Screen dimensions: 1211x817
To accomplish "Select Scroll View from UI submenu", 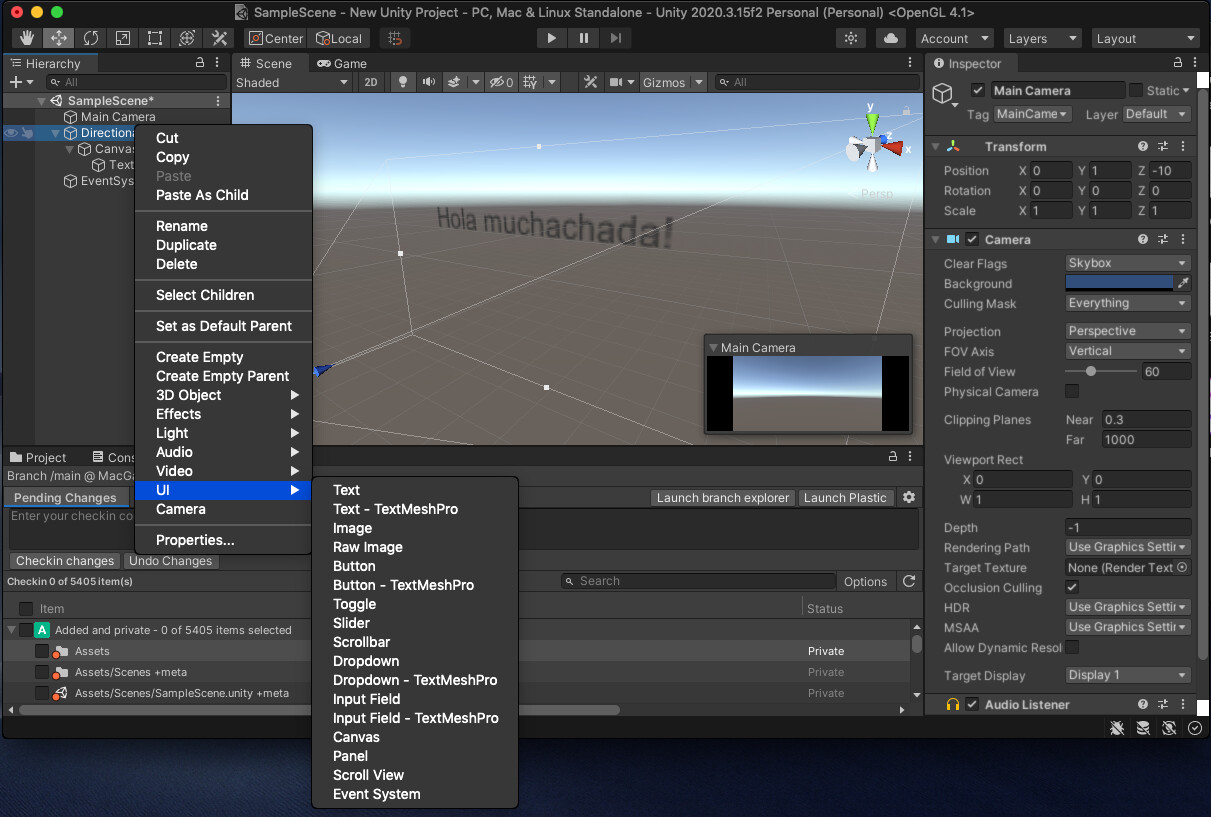I will point(368,775).
